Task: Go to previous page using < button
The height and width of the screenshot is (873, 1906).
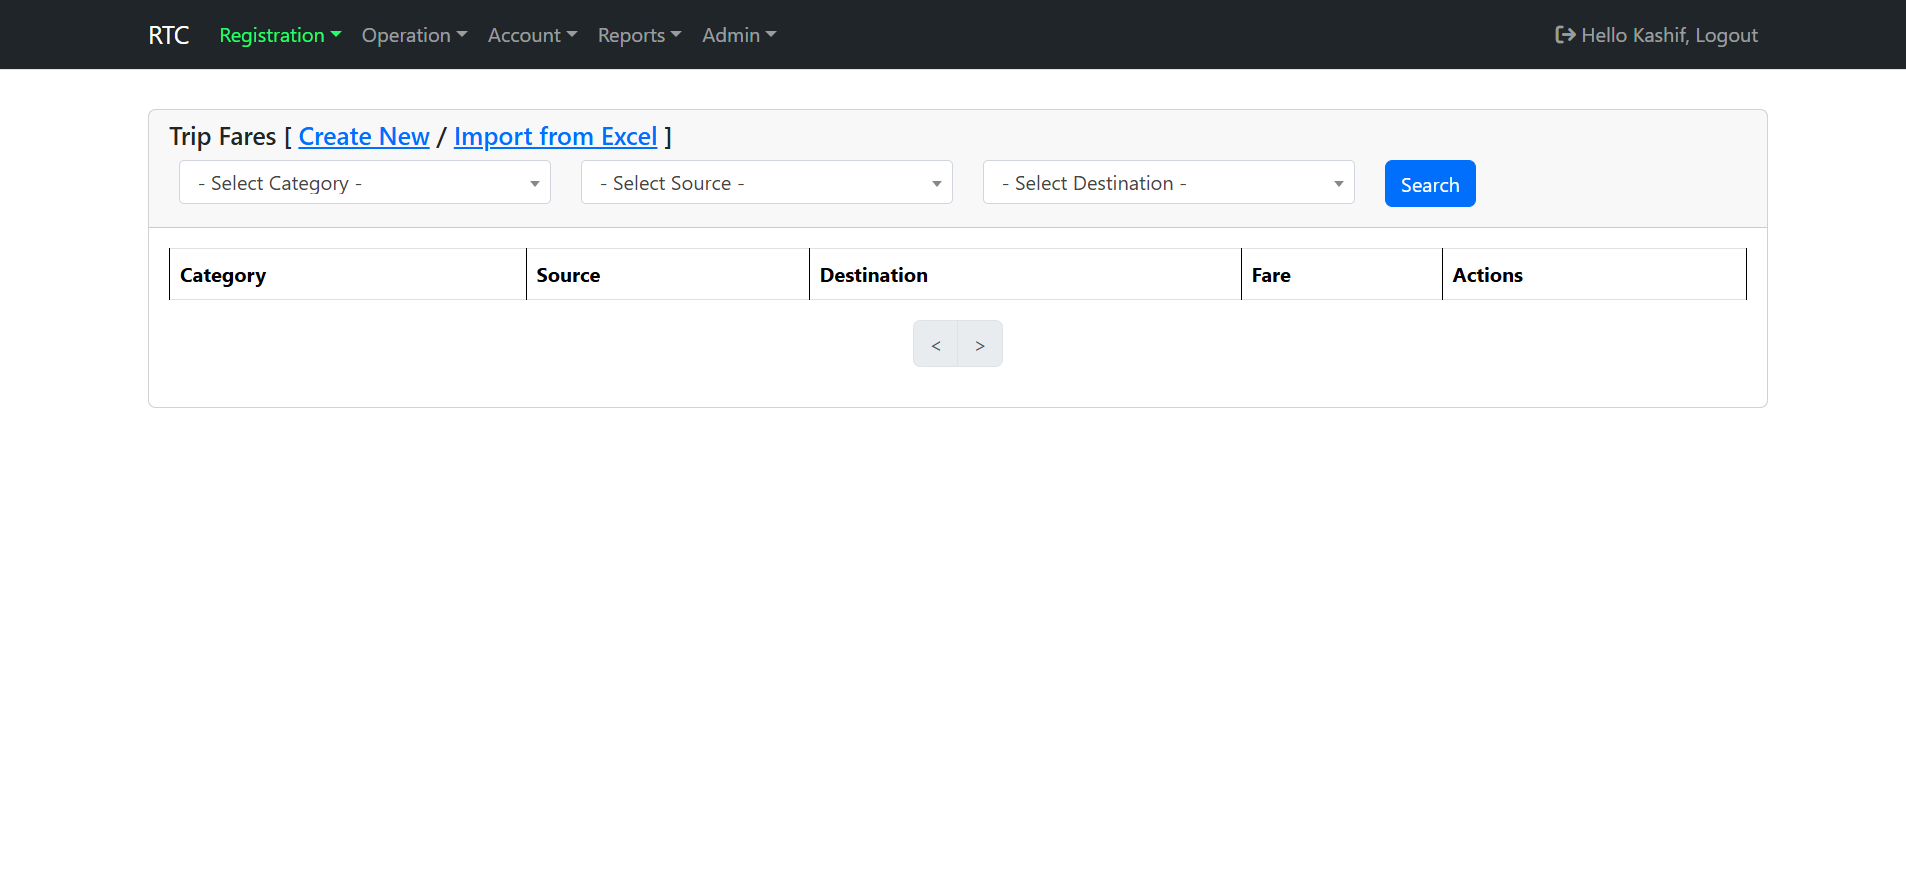Action: pos(935,345)
